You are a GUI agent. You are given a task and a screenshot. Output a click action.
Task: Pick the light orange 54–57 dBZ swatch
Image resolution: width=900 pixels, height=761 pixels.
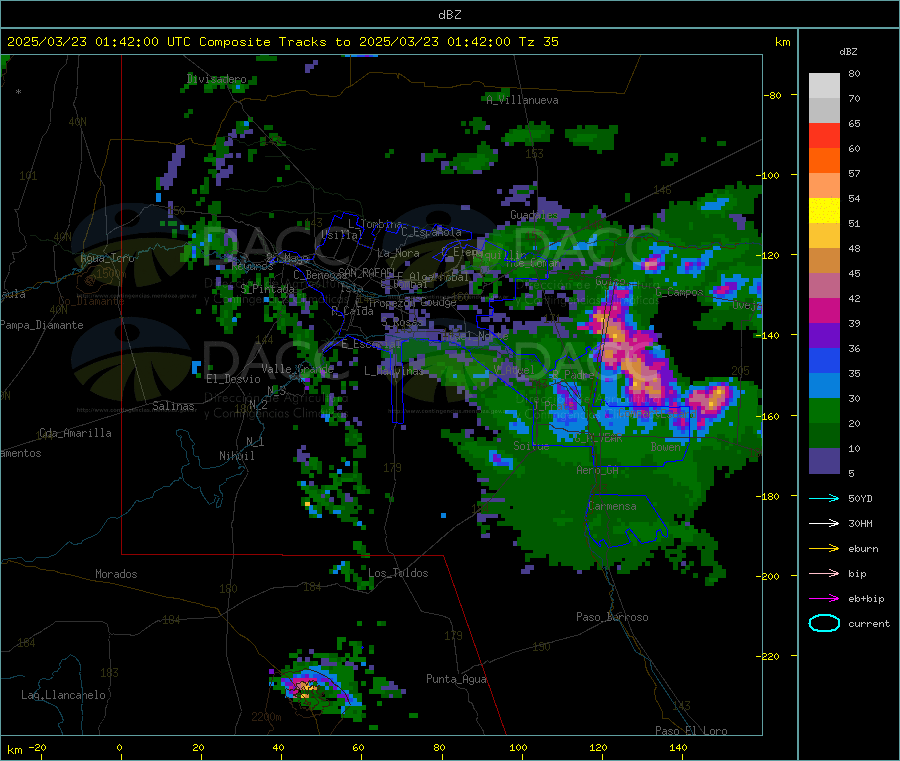tap(824, 185)
